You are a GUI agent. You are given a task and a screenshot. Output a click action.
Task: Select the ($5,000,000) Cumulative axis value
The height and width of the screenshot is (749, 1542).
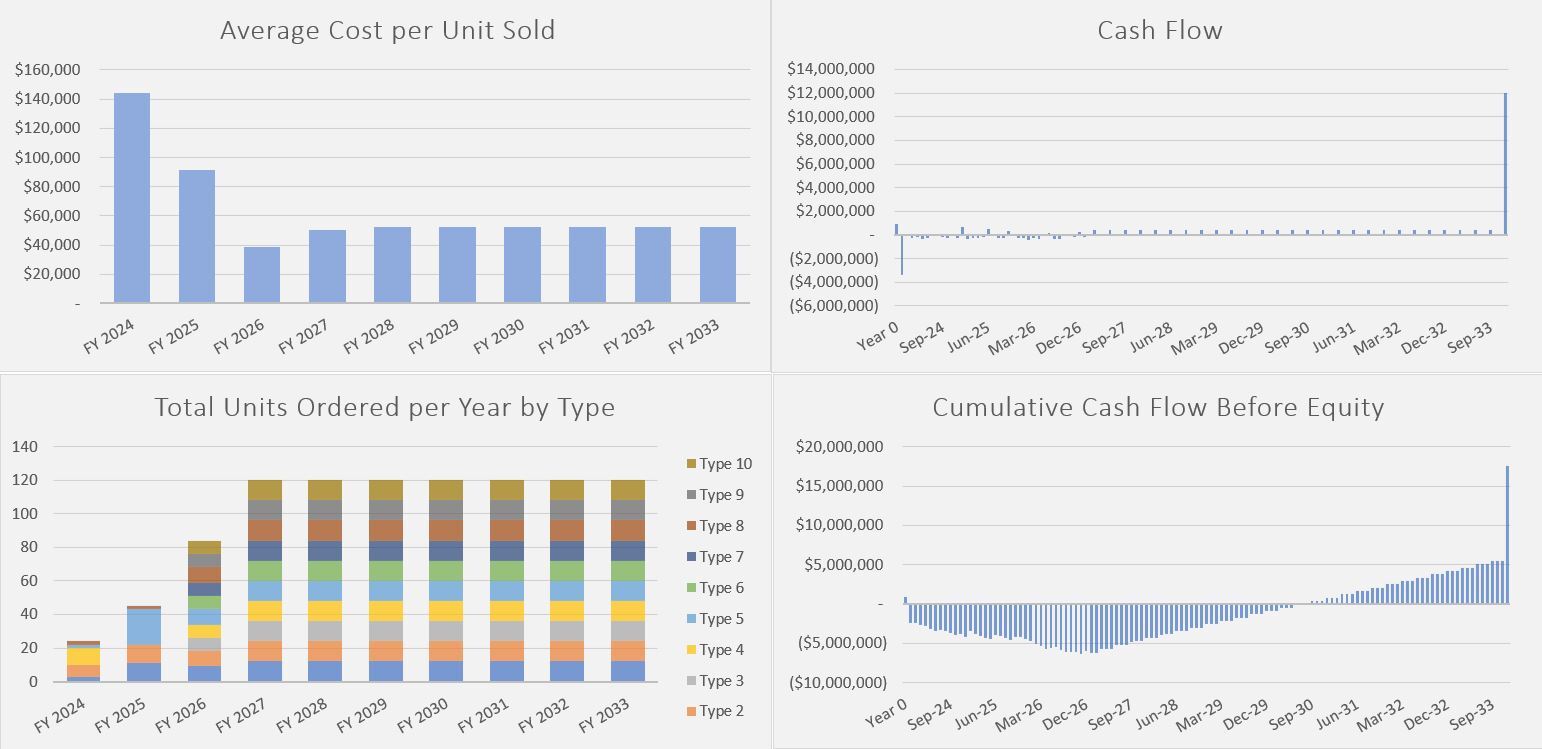click(x=842, y=643)
